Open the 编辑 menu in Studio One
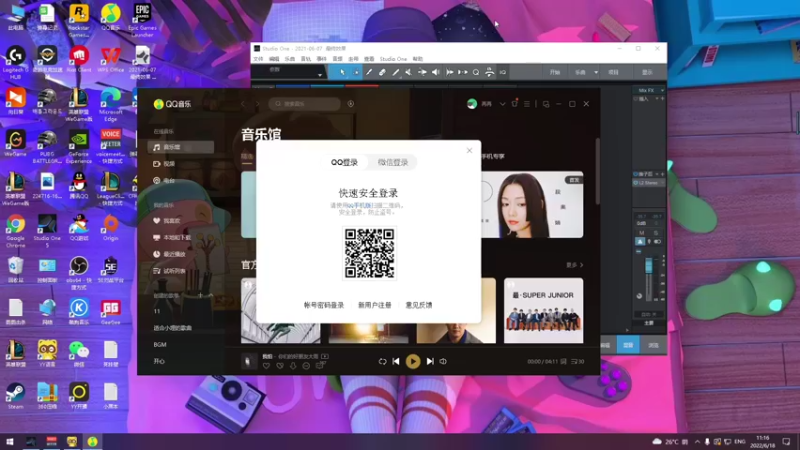This screenshot has width=800, height=450. 274,59
